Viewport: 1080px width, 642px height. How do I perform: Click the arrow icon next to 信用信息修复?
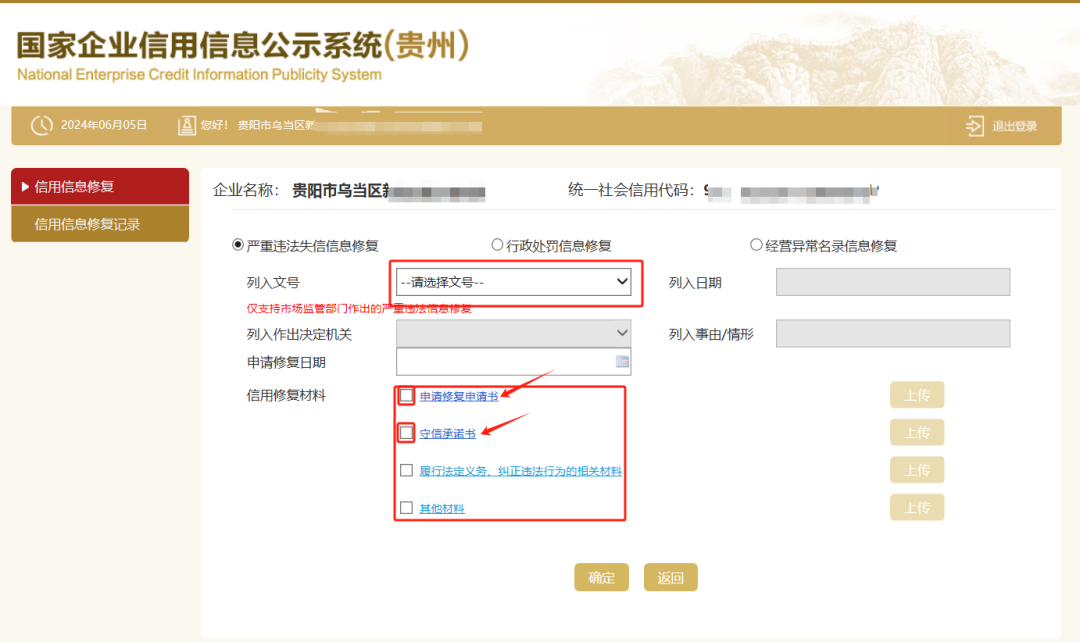click(x=25, y=187)
